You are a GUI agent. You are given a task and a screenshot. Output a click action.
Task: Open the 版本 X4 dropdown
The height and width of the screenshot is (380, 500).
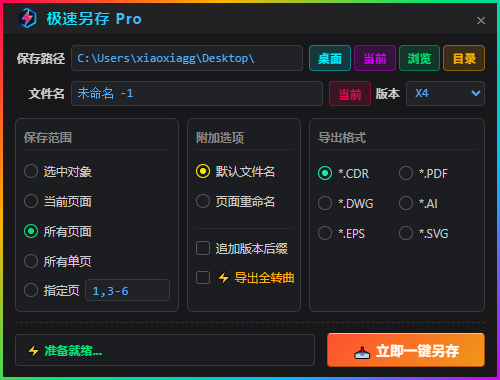coord(445,94)
